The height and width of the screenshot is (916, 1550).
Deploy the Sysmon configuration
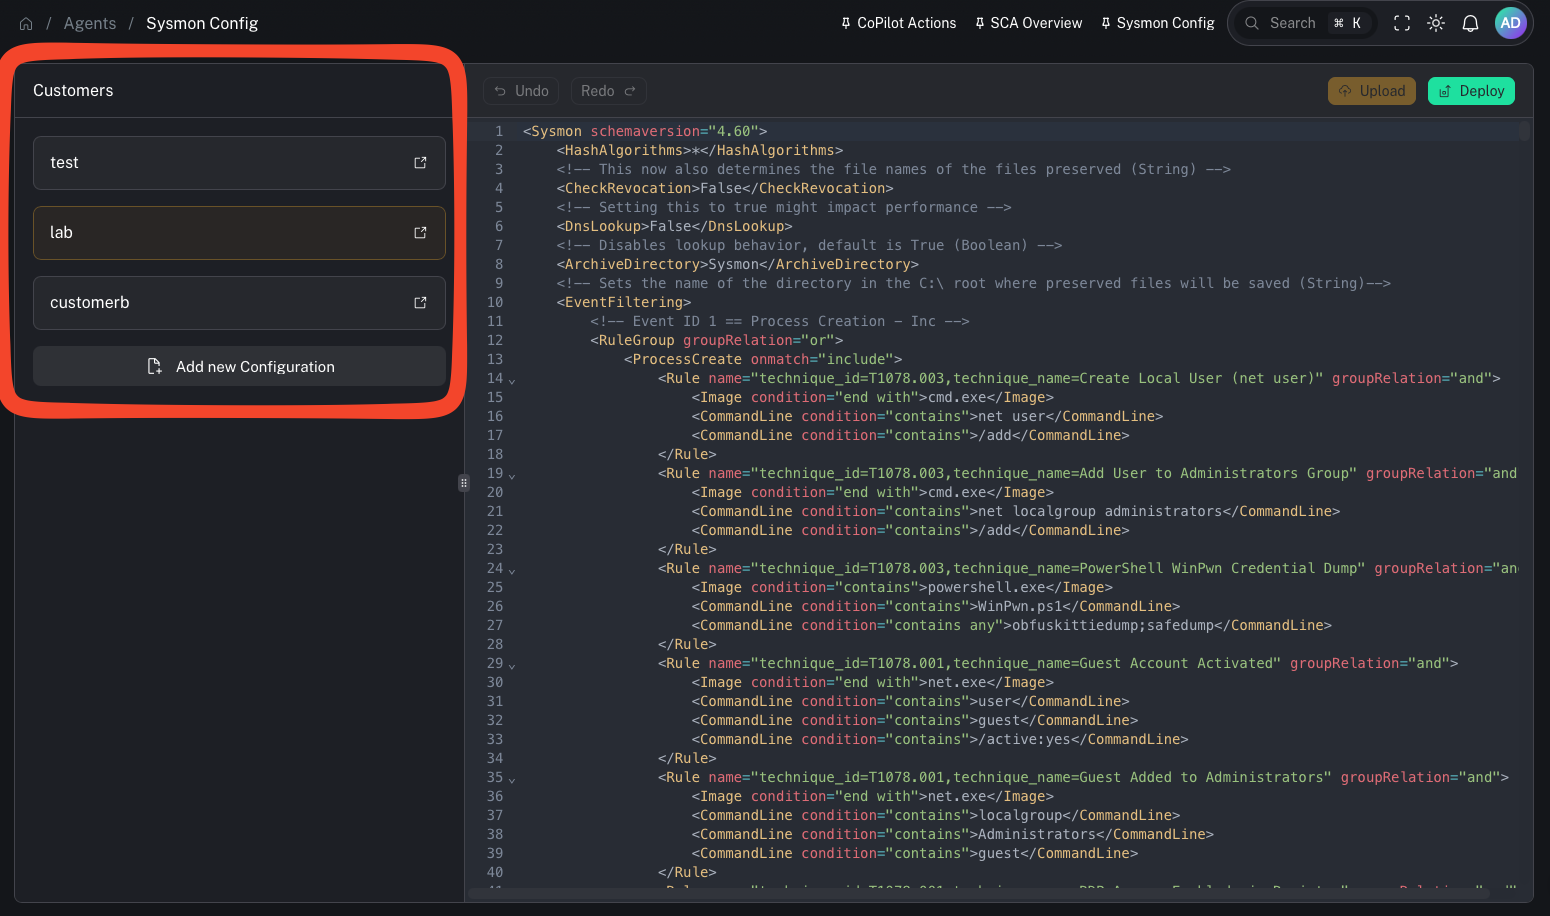coord(1471,90)
